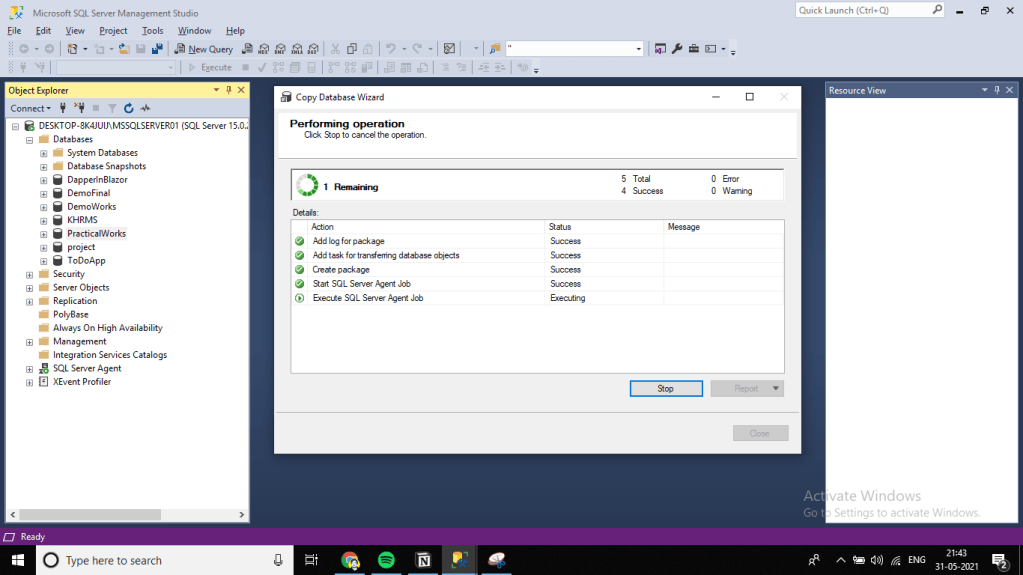Select the Execute SQL Server Agent Job row
Image resolution: width=1023 pixels, height=575 pixels.
coord(366,298)
